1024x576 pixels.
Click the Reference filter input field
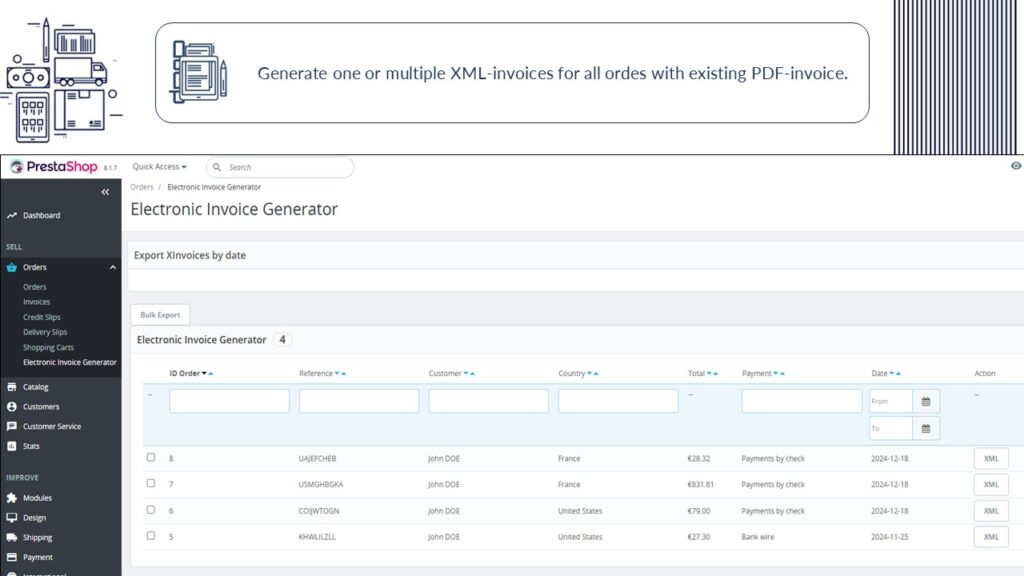[x=358, y=401]
